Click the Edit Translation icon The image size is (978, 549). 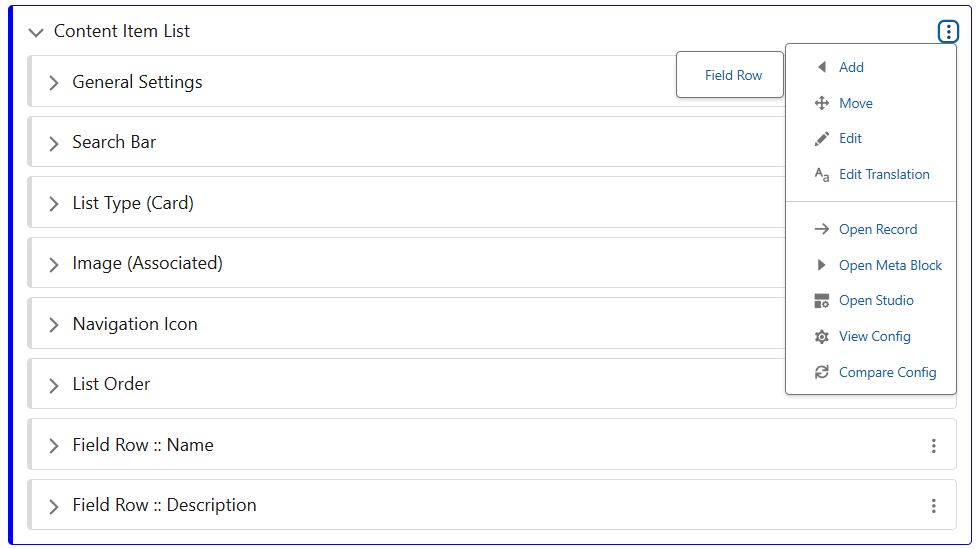(x=822, y=175)
